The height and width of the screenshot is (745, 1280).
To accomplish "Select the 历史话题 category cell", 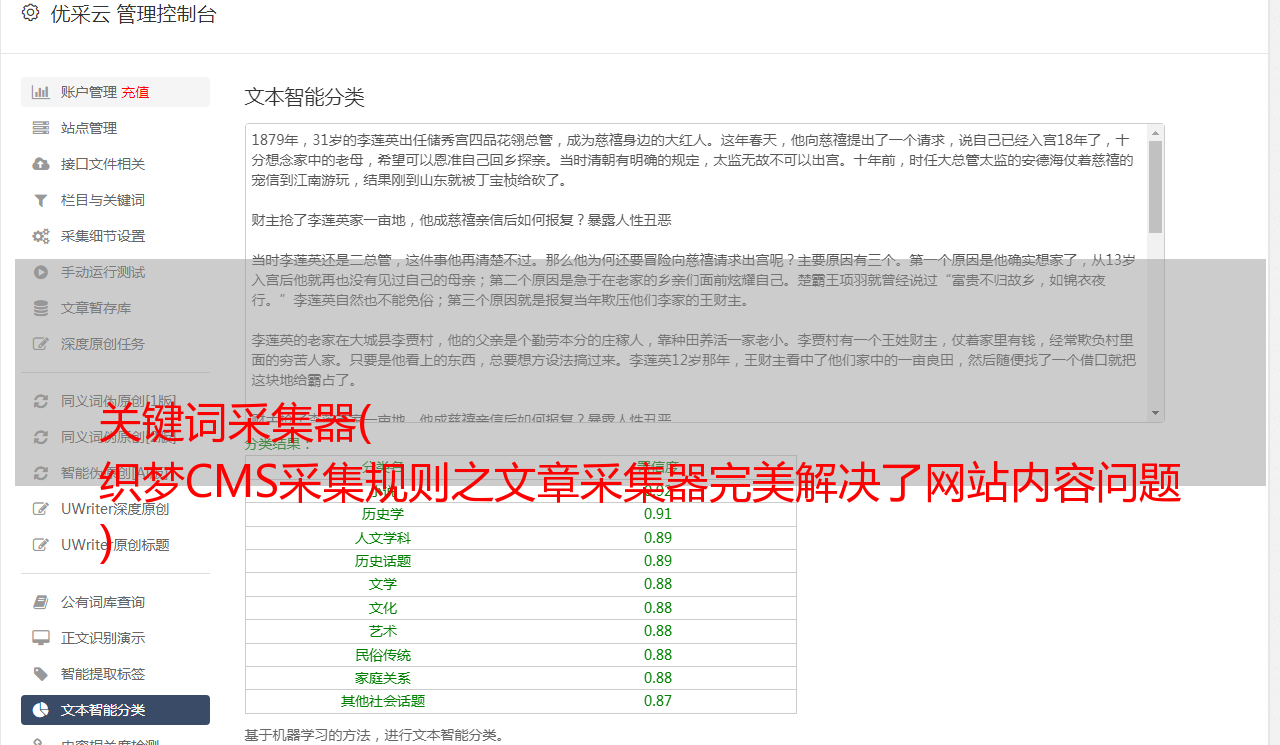I will pyautogui.click(x=383, y=561).
